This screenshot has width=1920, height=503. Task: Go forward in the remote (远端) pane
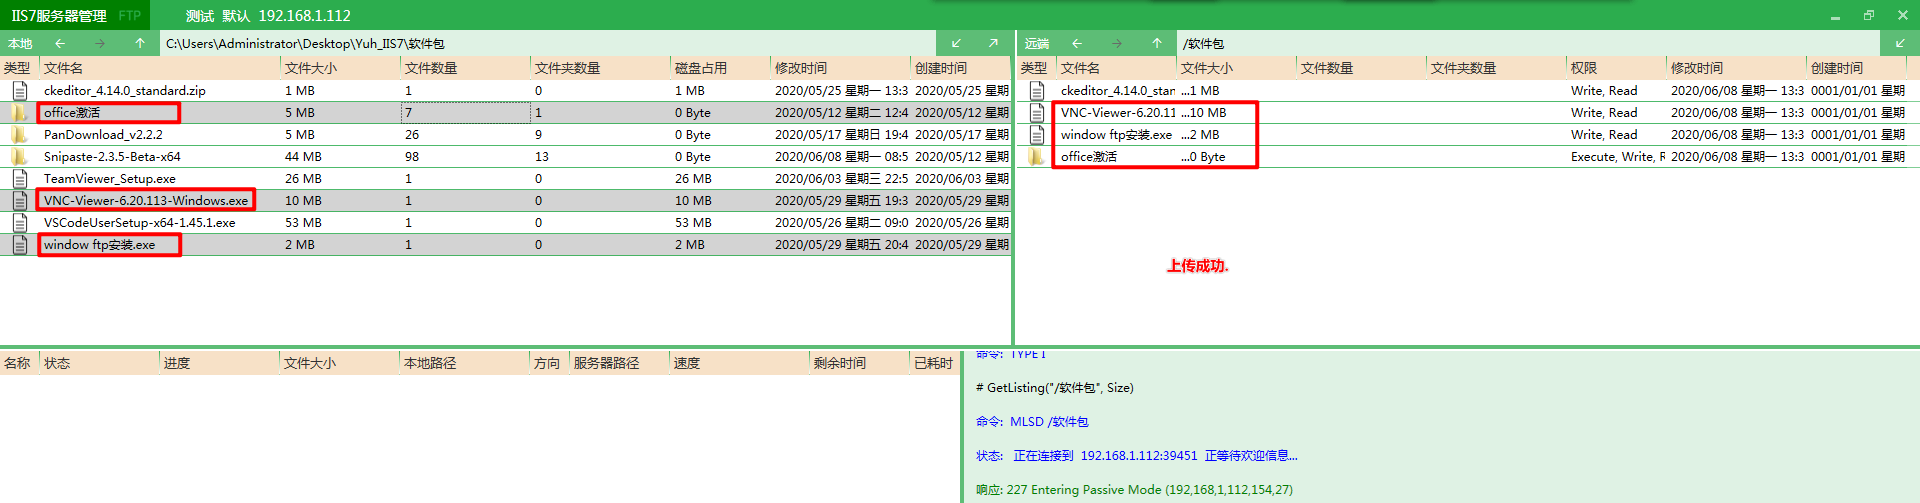click(x=1117, y=43)
